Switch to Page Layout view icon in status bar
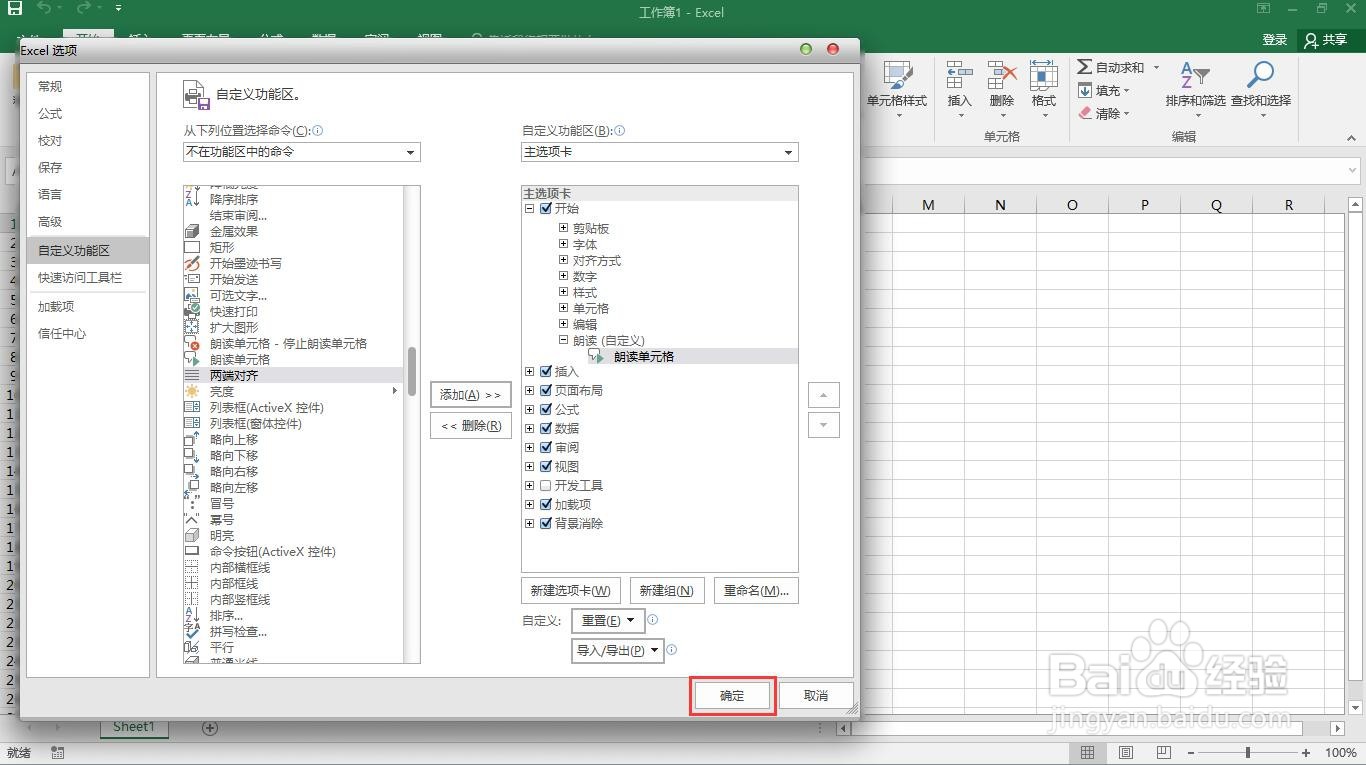Image resolution: width=1366 pixels, height=765 pixels. (1126, 752)
